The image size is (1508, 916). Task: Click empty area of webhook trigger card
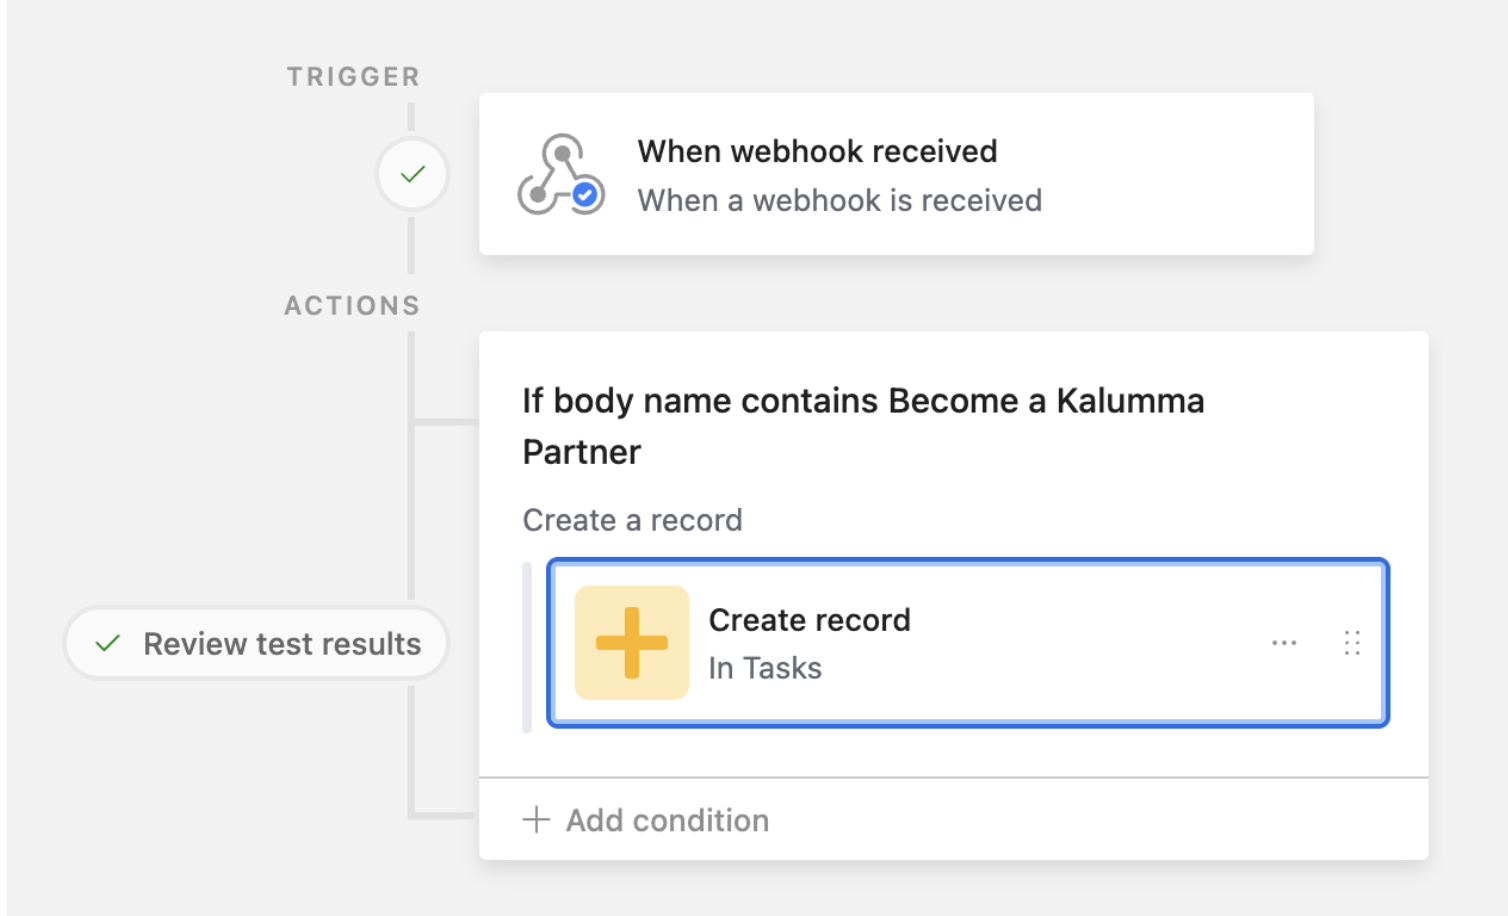(1180, 174)
